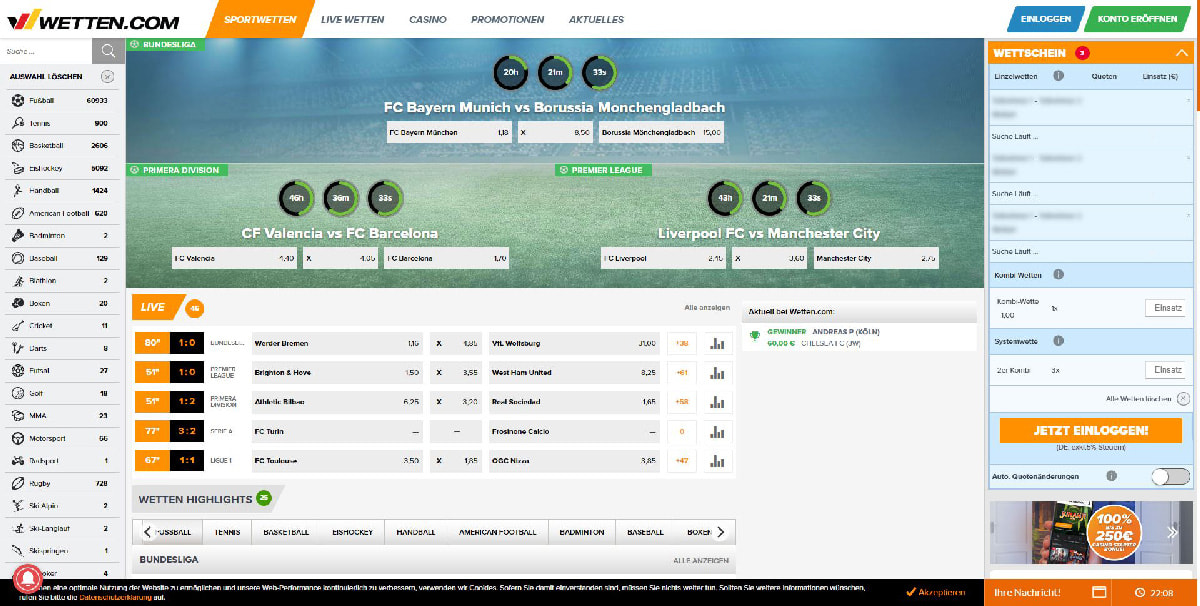Open statistics chart for FC Turin match
This screenshot has height=606, width=1200.
(717, 431)
